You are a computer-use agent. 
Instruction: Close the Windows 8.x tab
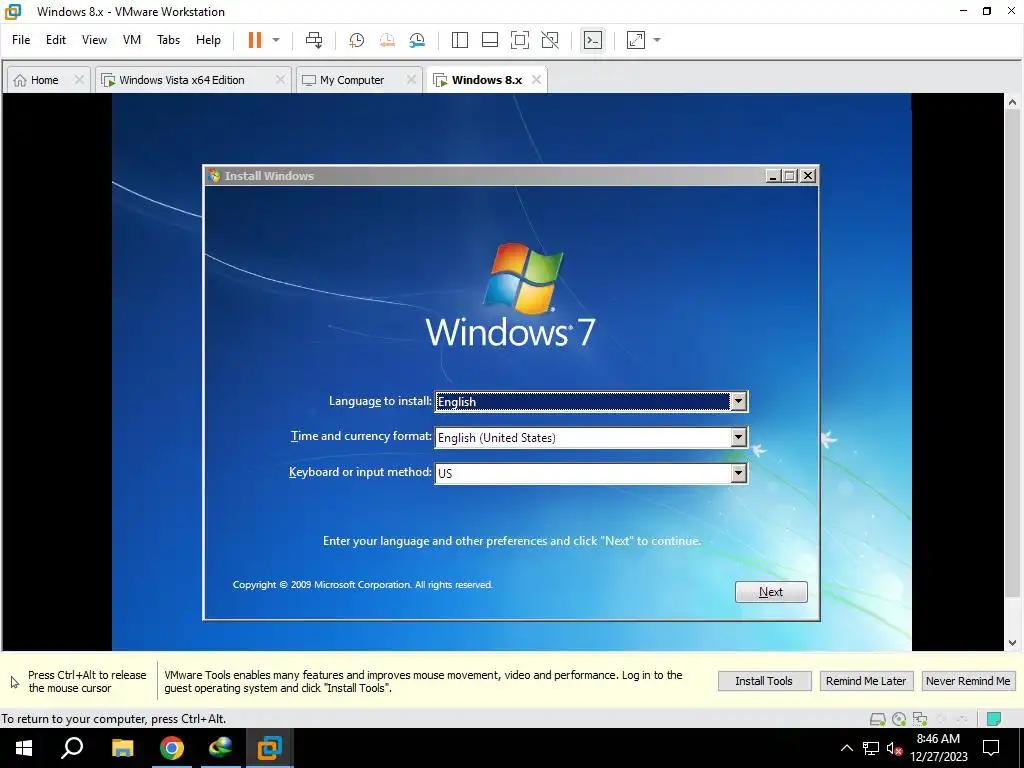(x=536, y=79)
